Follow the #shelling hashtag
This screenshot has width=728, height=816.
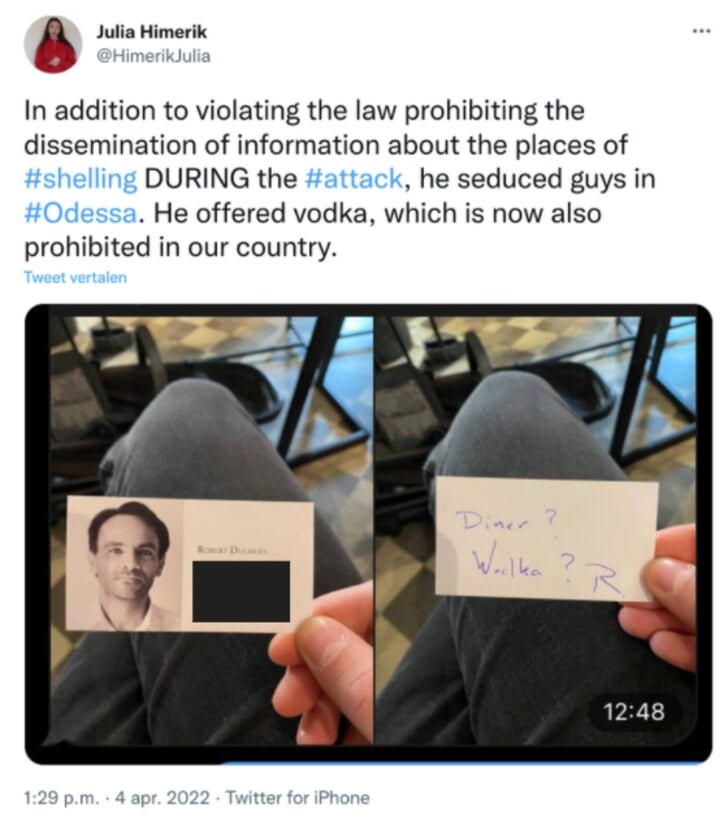[81, 179]
